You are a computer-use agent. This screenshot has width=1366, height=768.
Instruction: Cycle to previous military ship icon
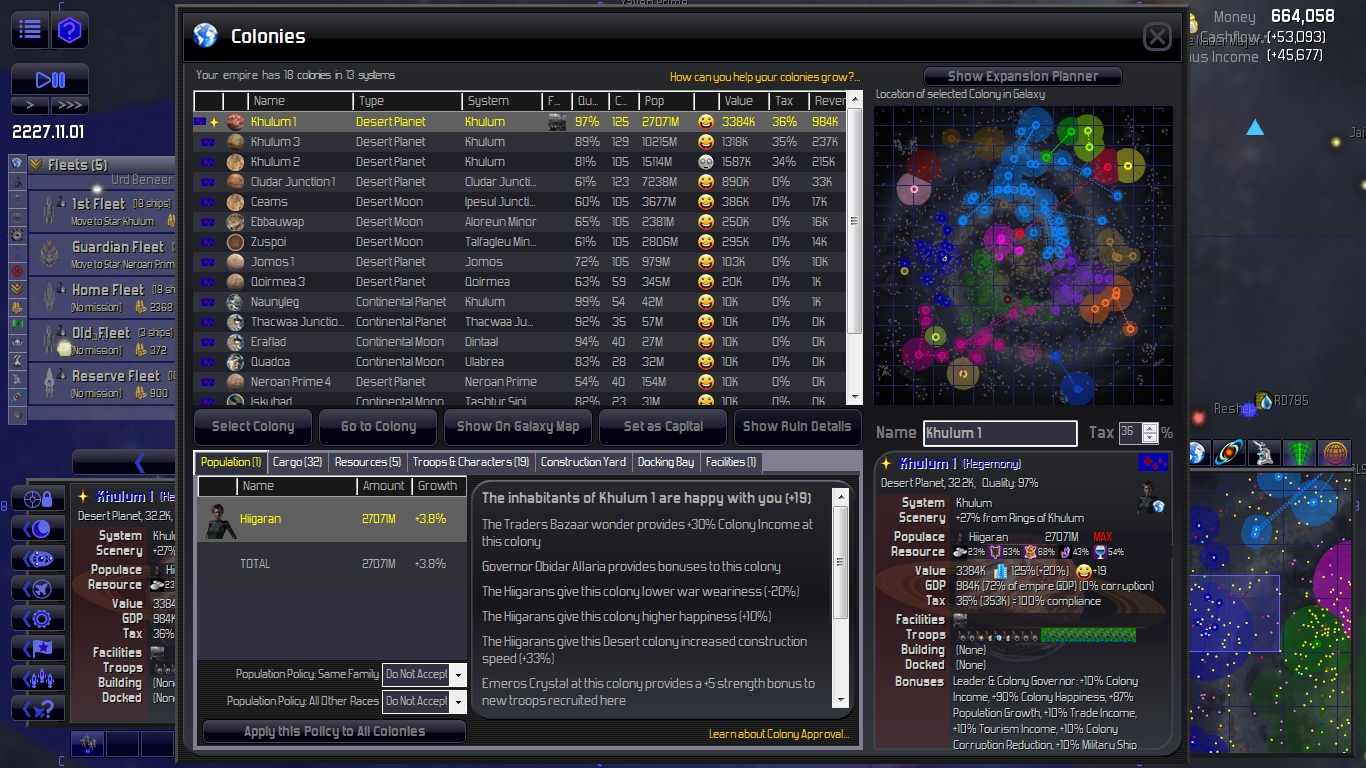[x=38, y=589]
